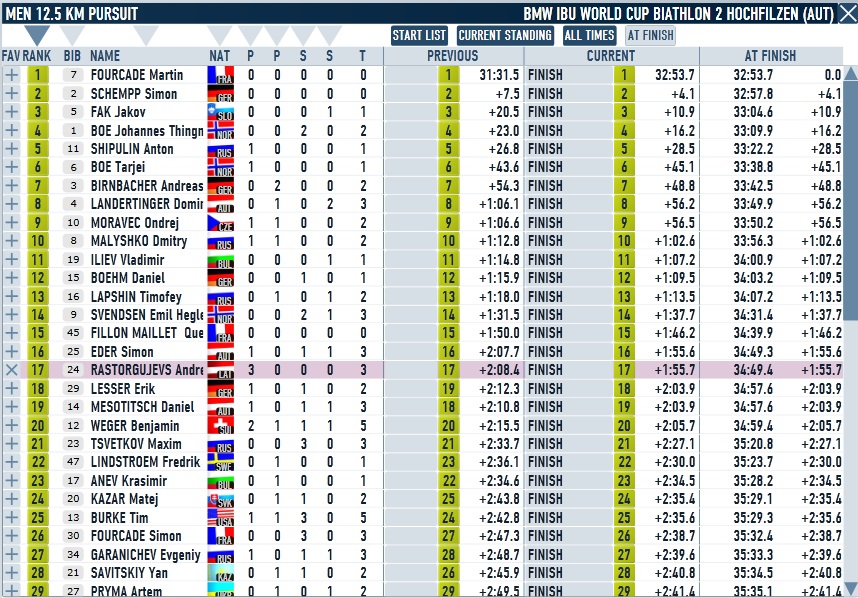Viewport: 858px width, 598px height.
Task: Click the BOEHM Daniel name
Action: click(127, 278)
